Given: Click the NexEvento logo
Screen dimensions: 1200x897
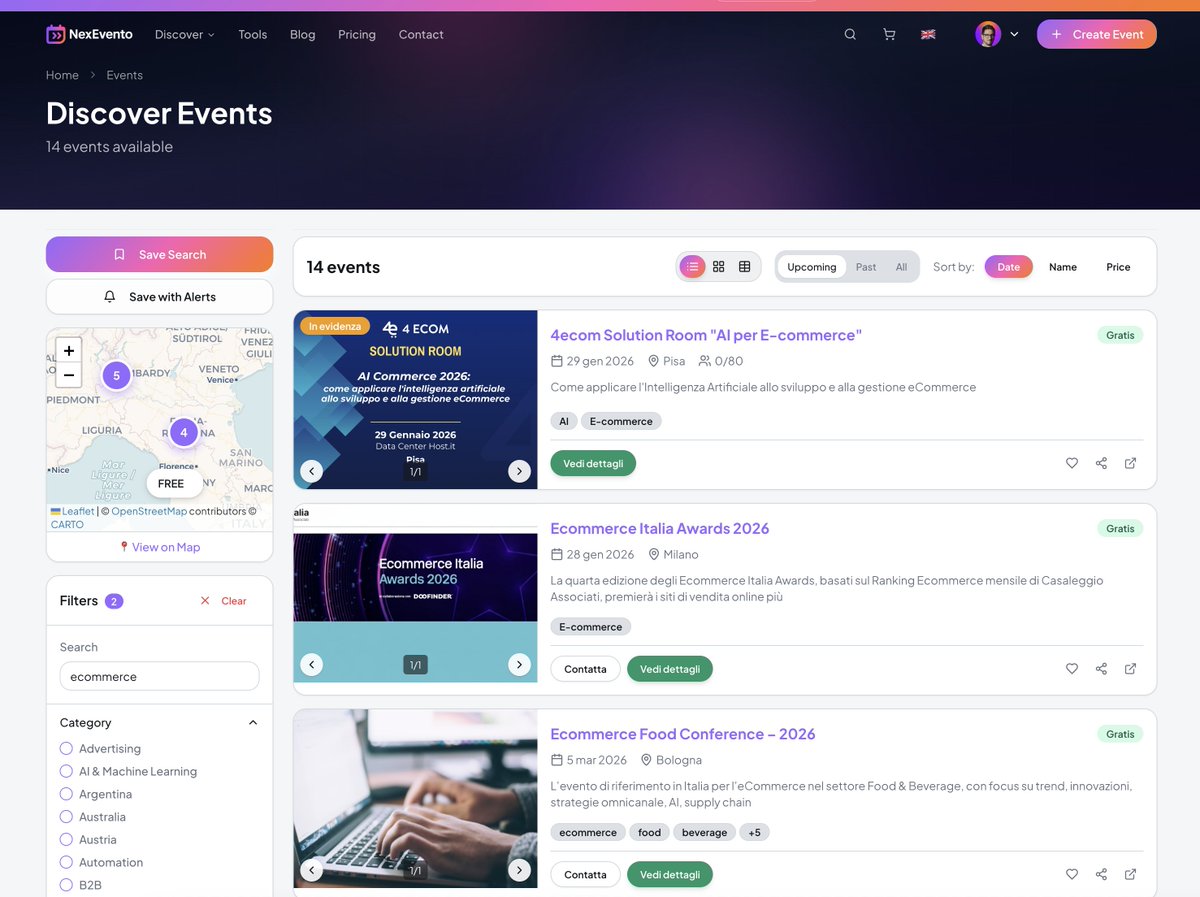Looking at the screenshot, I should click(90, 34).
